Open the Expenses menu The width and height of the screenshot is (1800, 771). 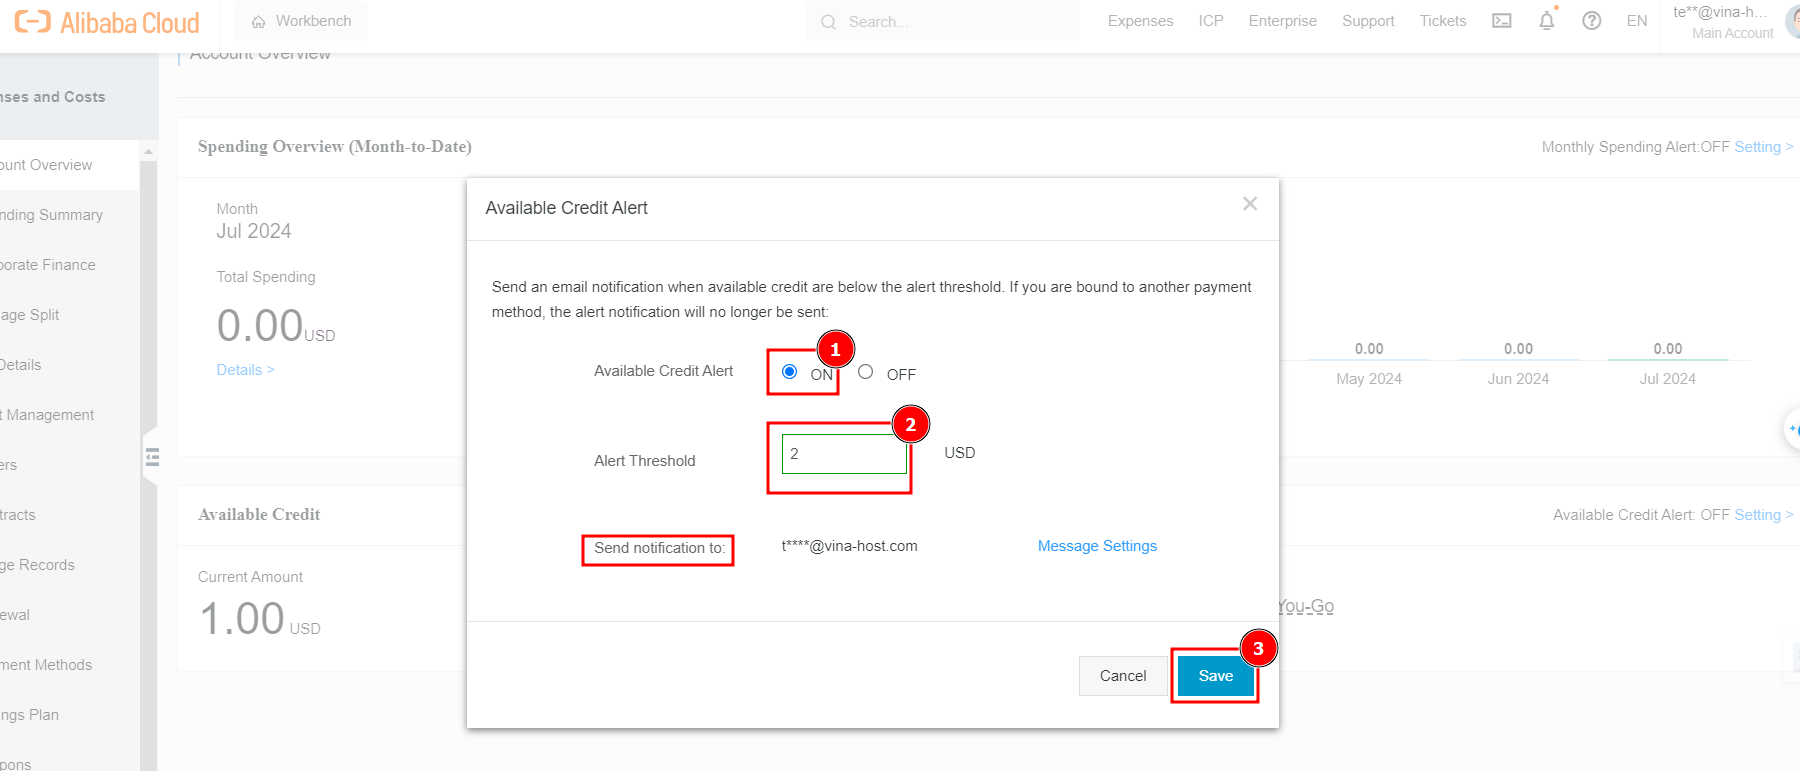tap(1140, 21)
